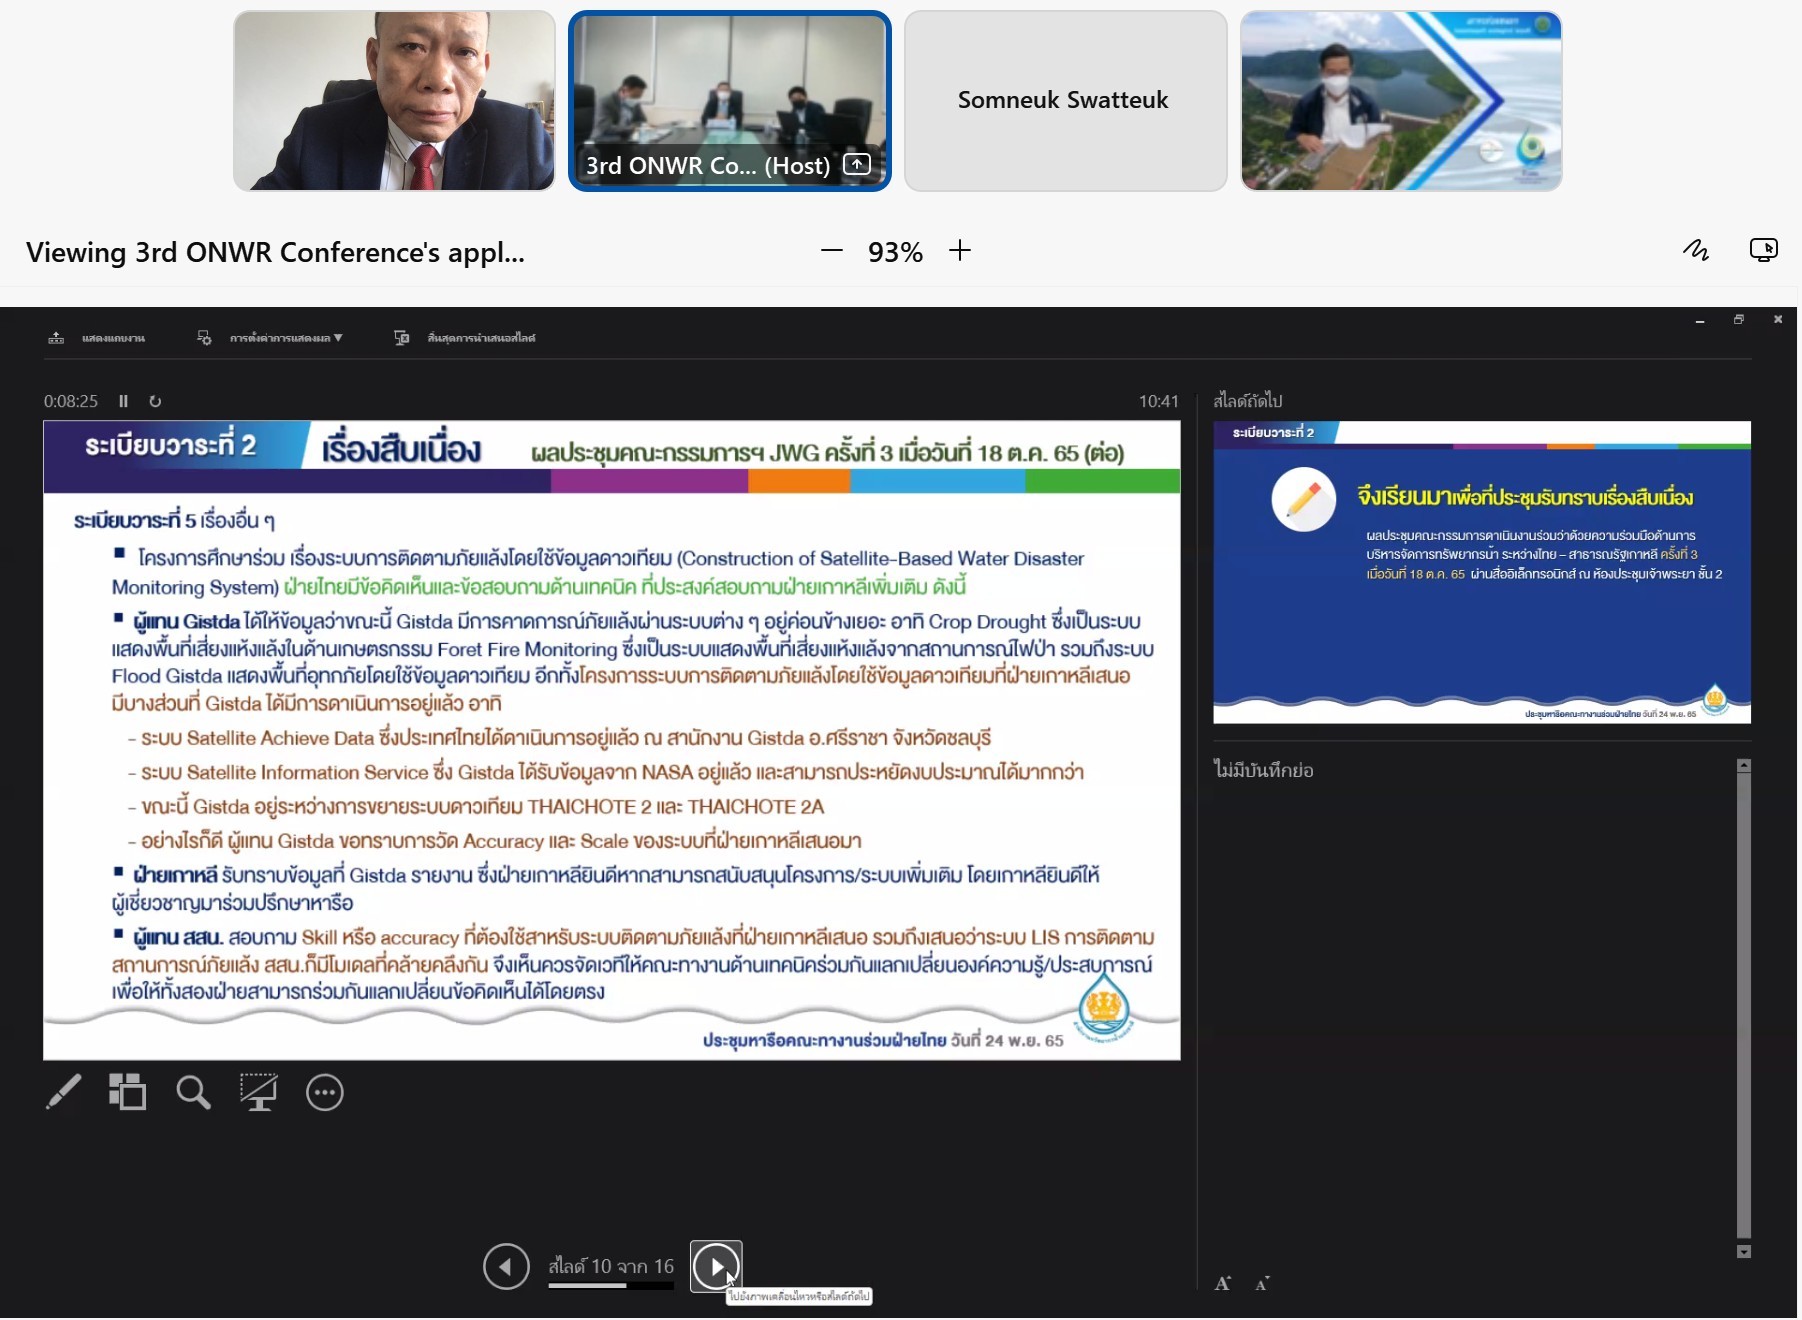
Task: Decrease the notes text size
Action: tap(1263, 1284)
